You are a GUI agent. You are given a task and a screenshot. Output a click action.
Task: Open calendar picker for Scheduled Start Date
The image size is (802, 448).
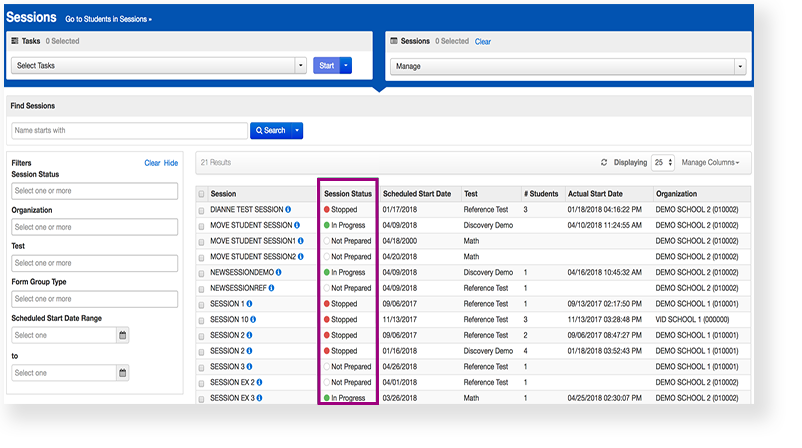point(123,335)
